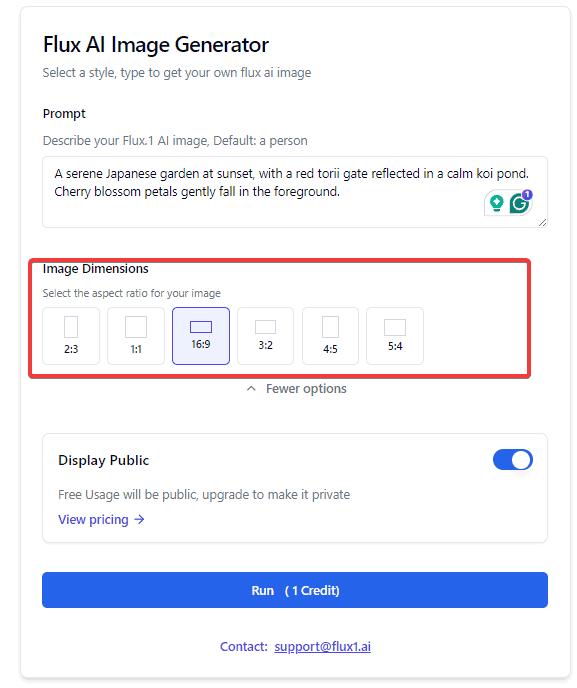Viewport: 577px width, 688px height.
Task: Open the support@flux1.ai email link
Action: coord(323,646)
